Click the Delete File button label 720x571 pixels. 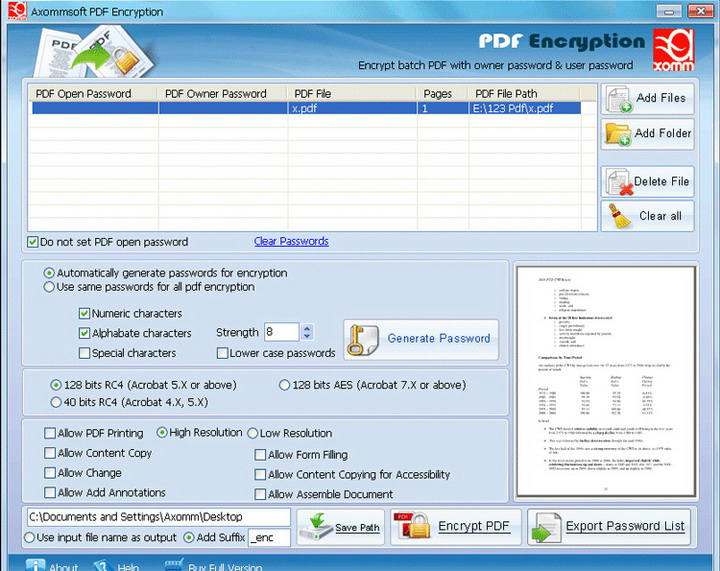pyautogui.click(x=661, y=181)
